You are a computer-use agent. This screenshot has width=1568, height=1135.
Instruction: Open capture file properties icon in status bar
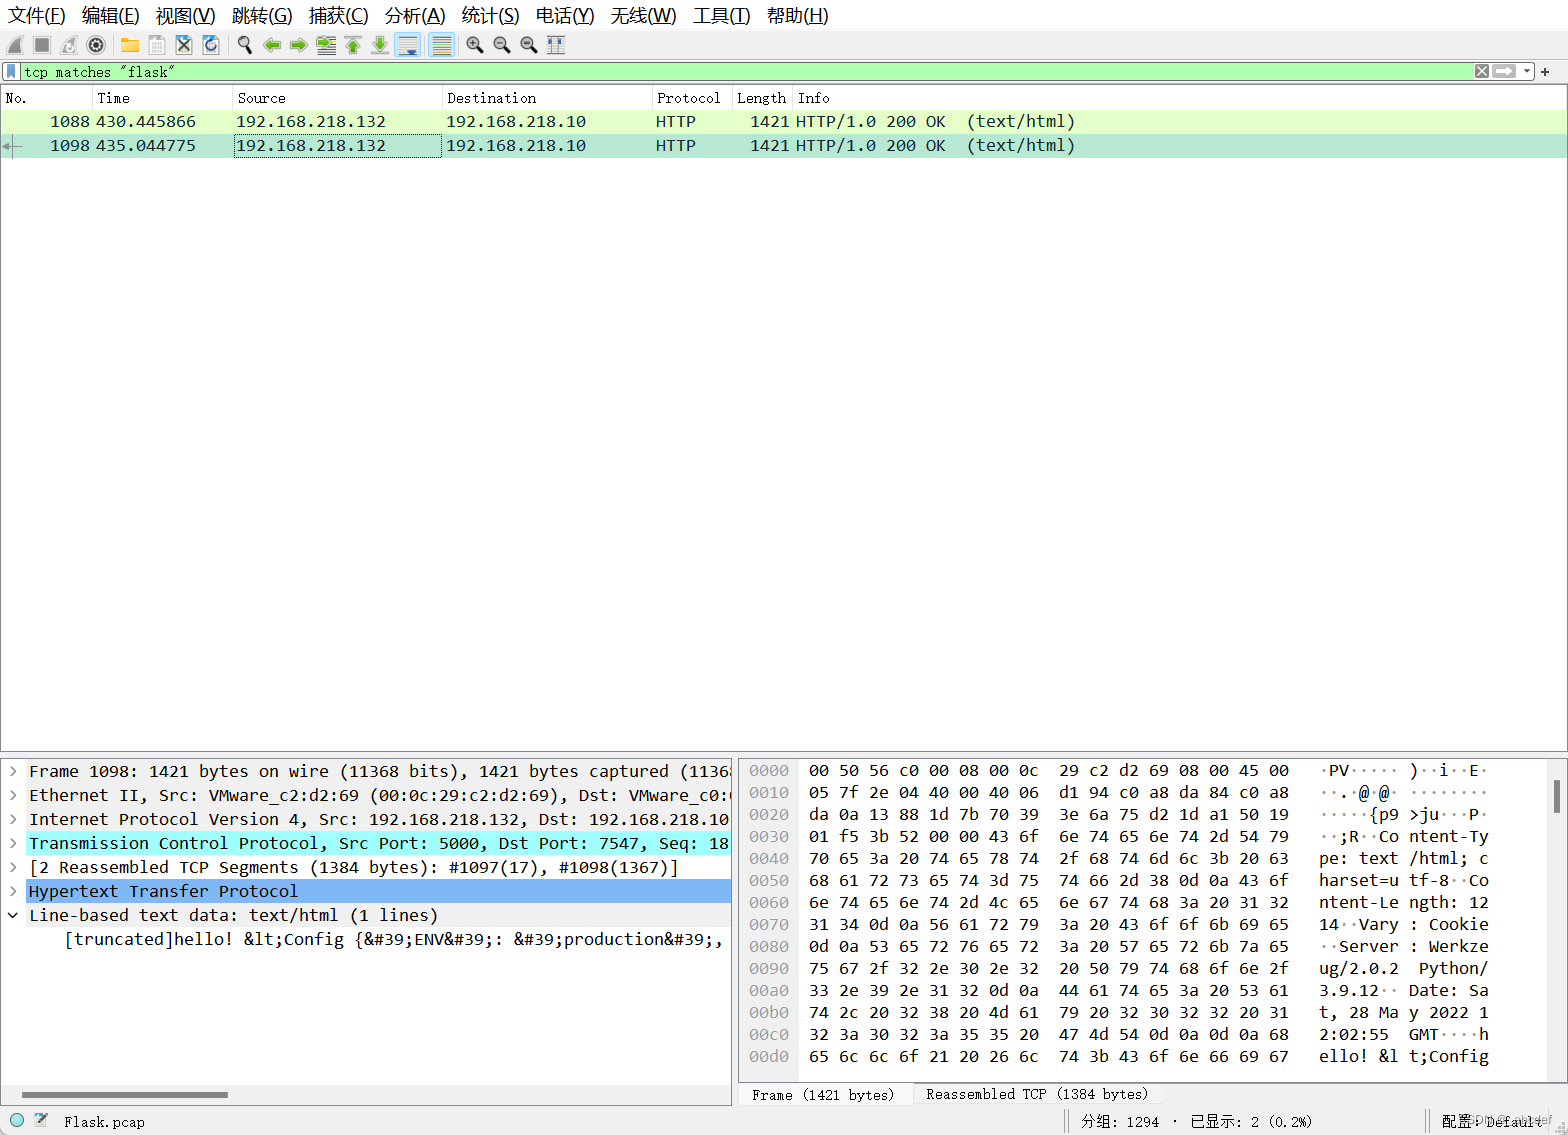tap(41, 1121)
